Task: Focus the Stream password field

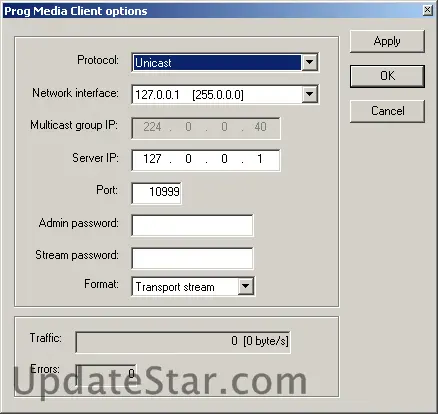Action: (192, 258)
